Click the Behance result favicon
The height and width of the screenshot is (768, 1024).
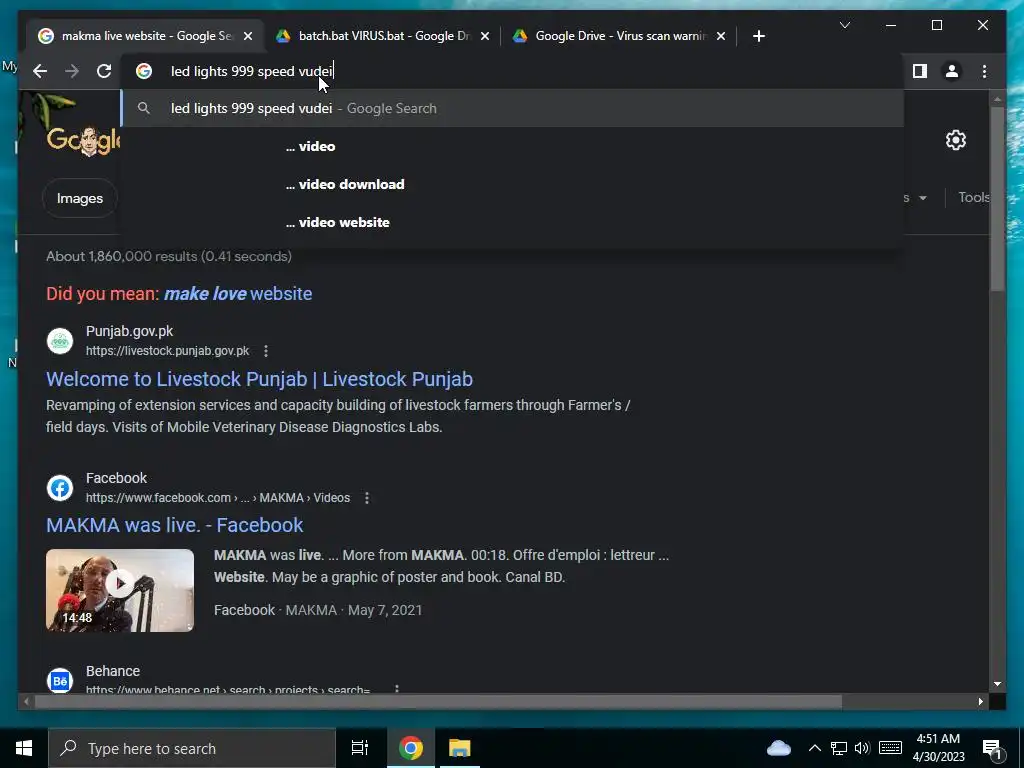point(59,680)
